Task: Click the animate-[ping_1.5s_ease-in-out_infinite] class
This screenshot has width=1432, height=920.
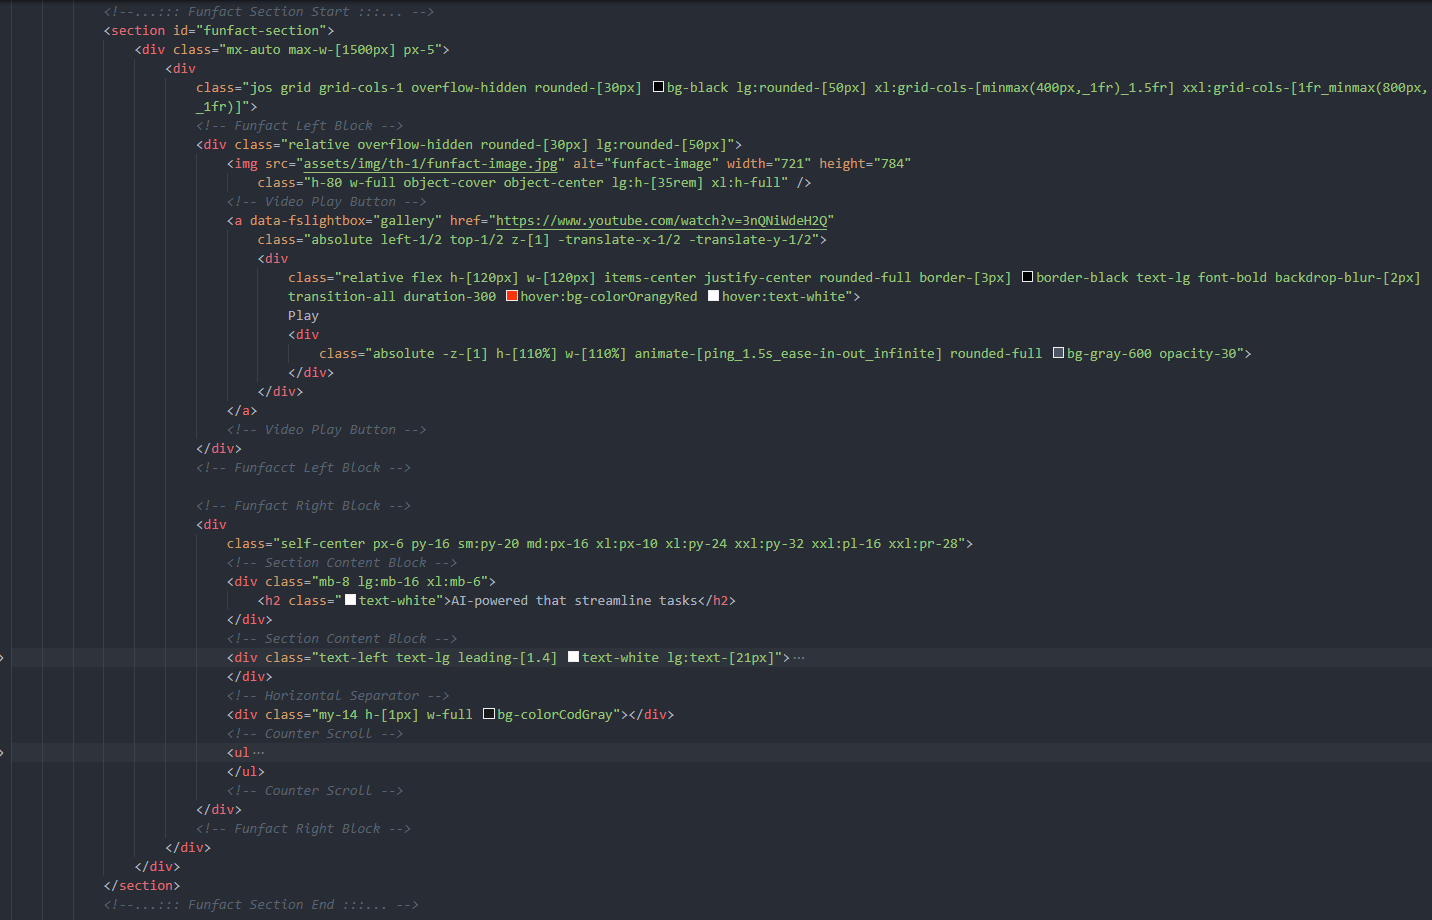Action: pos(788,353)
